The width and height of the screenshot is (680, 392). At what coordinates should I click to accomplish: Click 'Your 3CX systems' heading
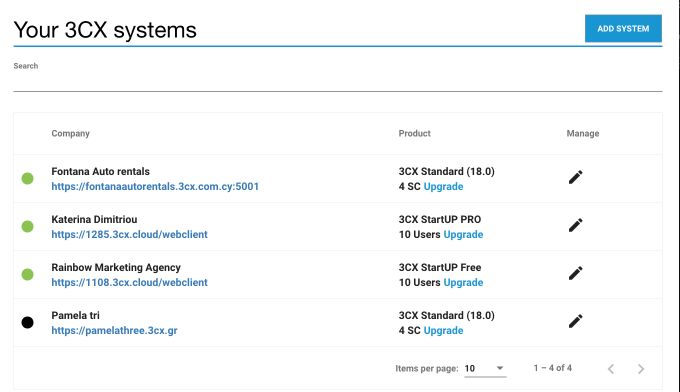tap(105, 30)
